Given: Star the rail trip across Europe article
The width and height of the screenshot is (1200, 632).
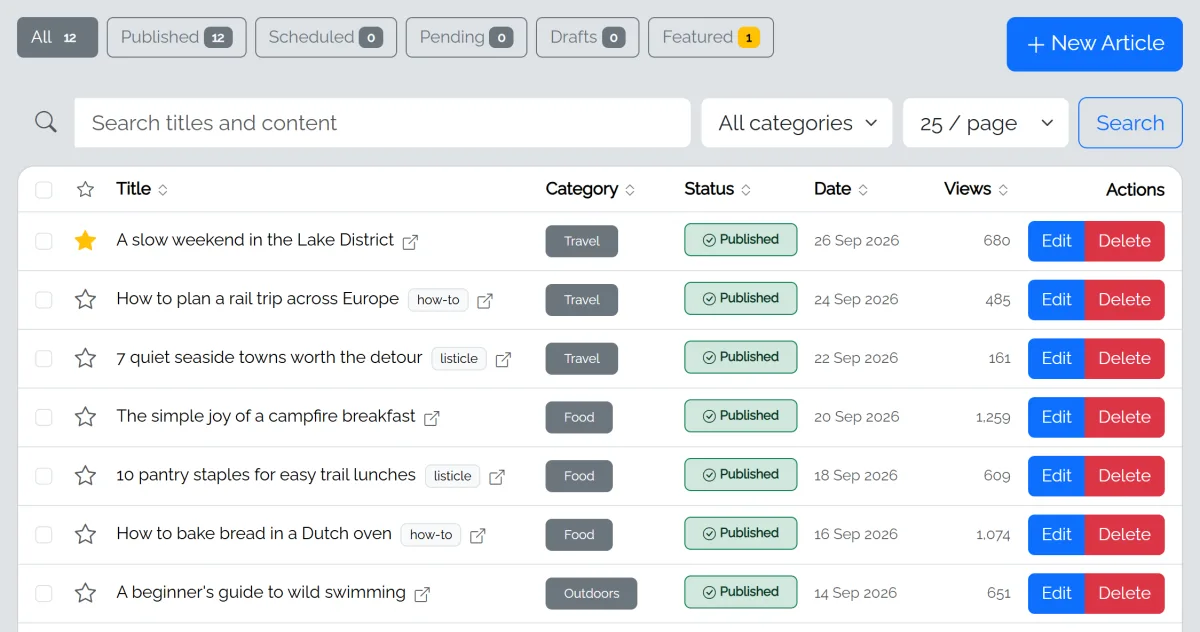Looking at the screenshot, I should coord(86,299).
